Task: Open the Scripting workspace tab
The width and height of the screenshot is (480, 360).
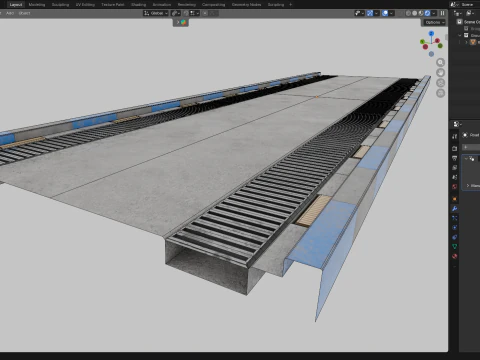Action: (276, 5)
